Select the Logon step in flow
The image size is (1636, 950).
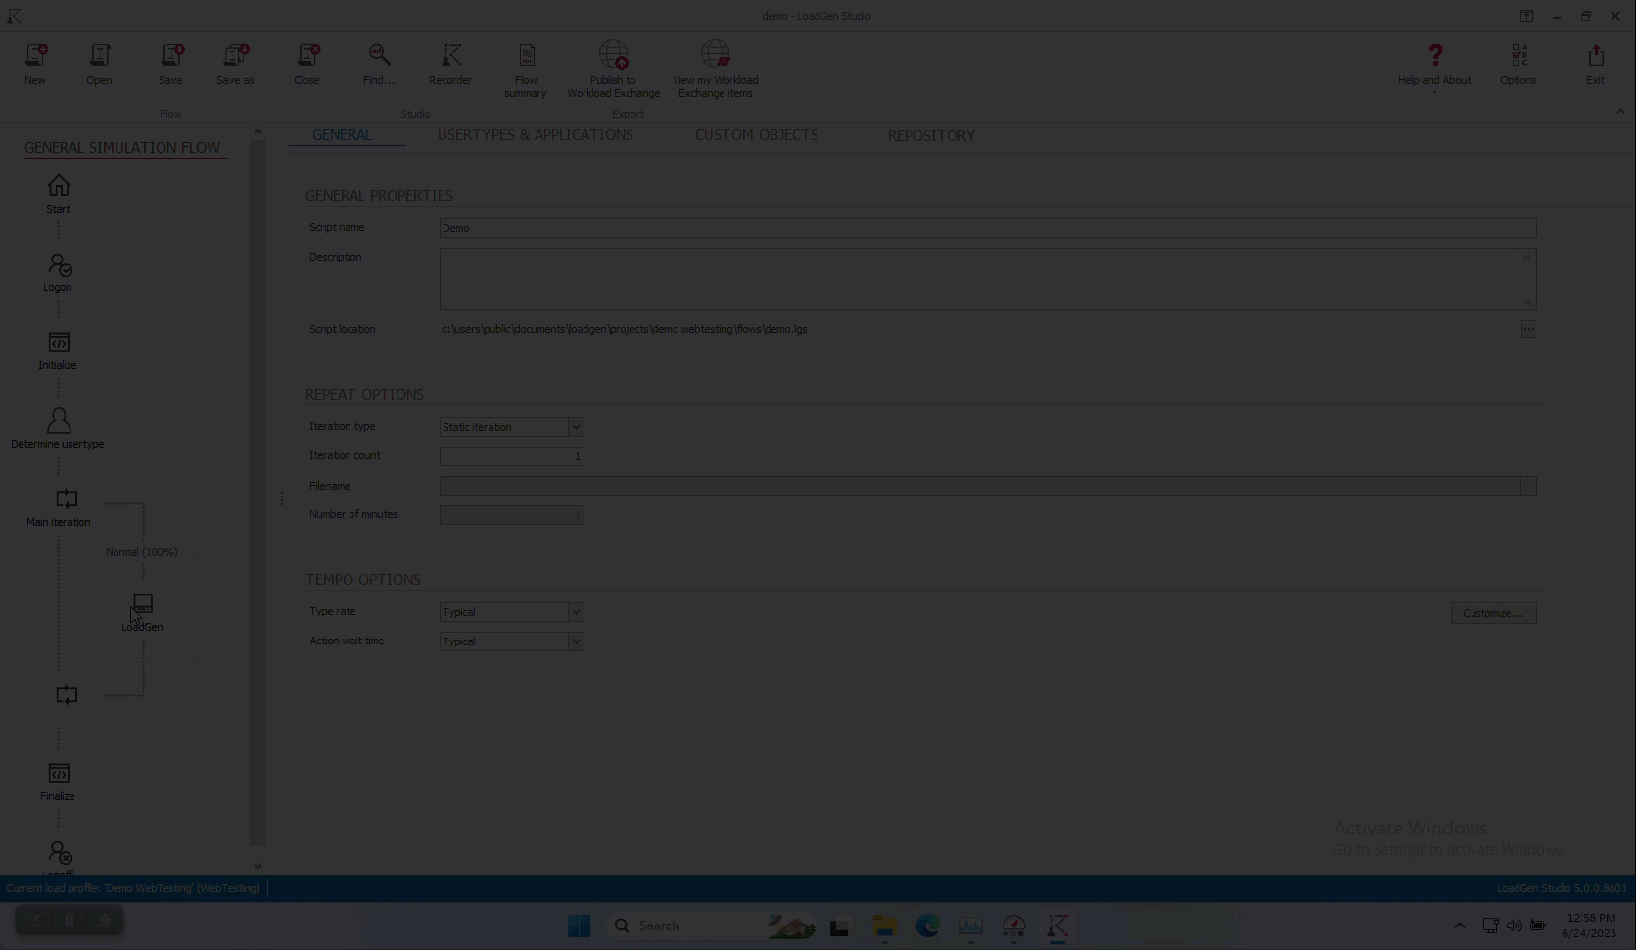click(58, 273)
